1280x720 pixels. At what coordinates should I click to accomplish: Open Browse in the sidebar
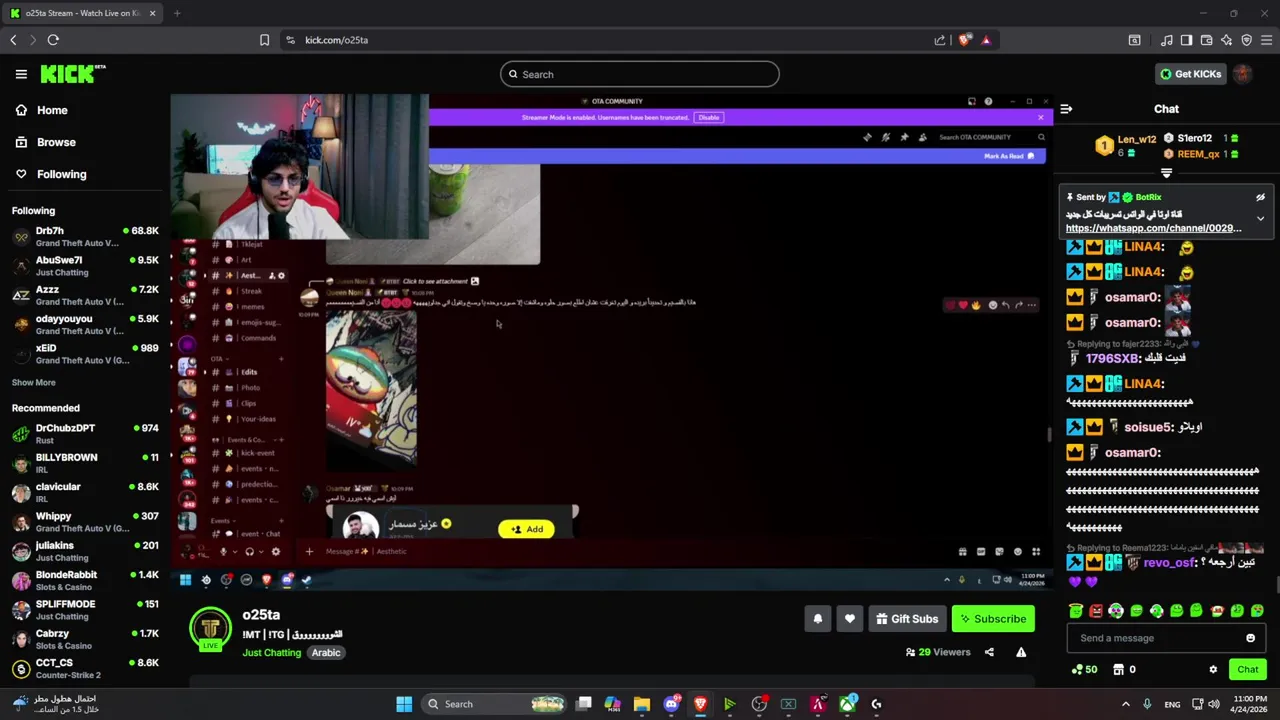56,142
